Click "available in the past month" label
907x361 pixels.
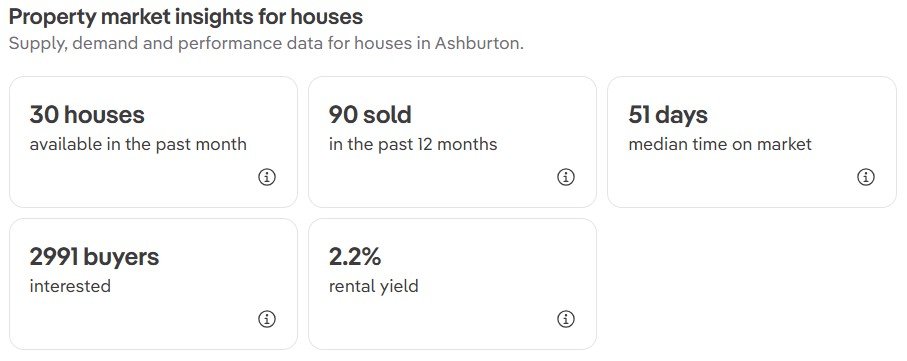pyautogui.click(x=138, y=144)
